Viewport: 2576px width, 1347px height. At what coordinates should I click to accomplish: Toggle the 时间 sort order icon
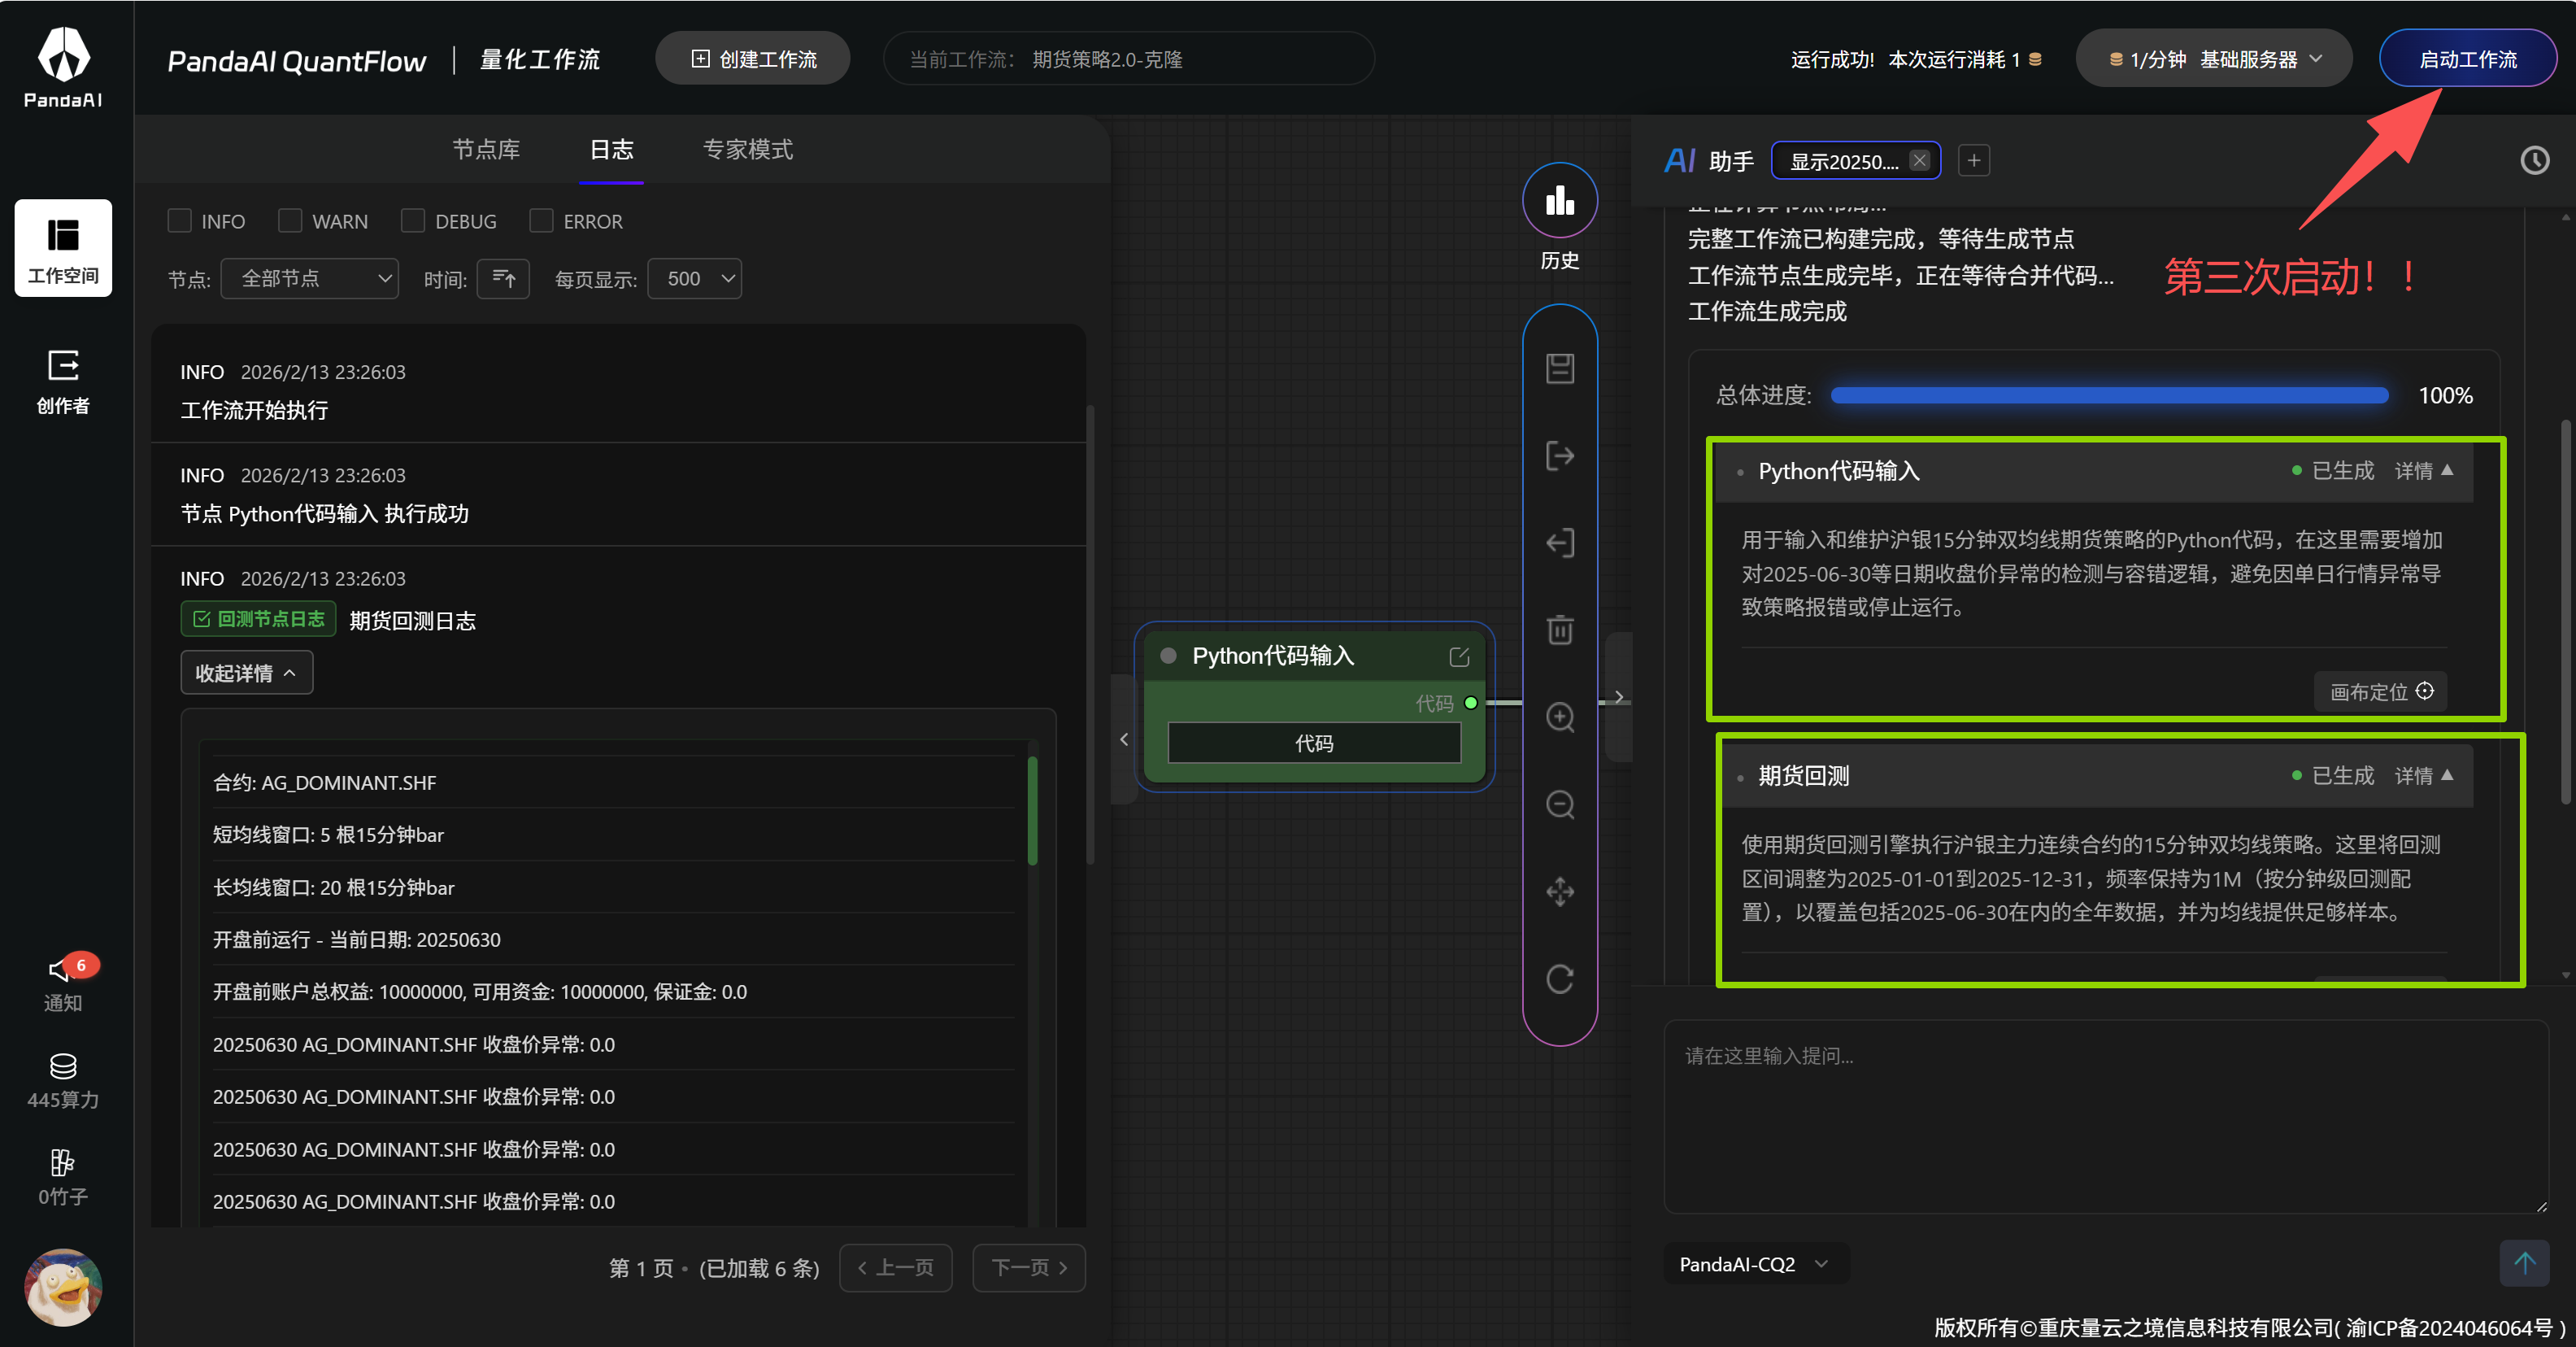click(x=503, y=278)
